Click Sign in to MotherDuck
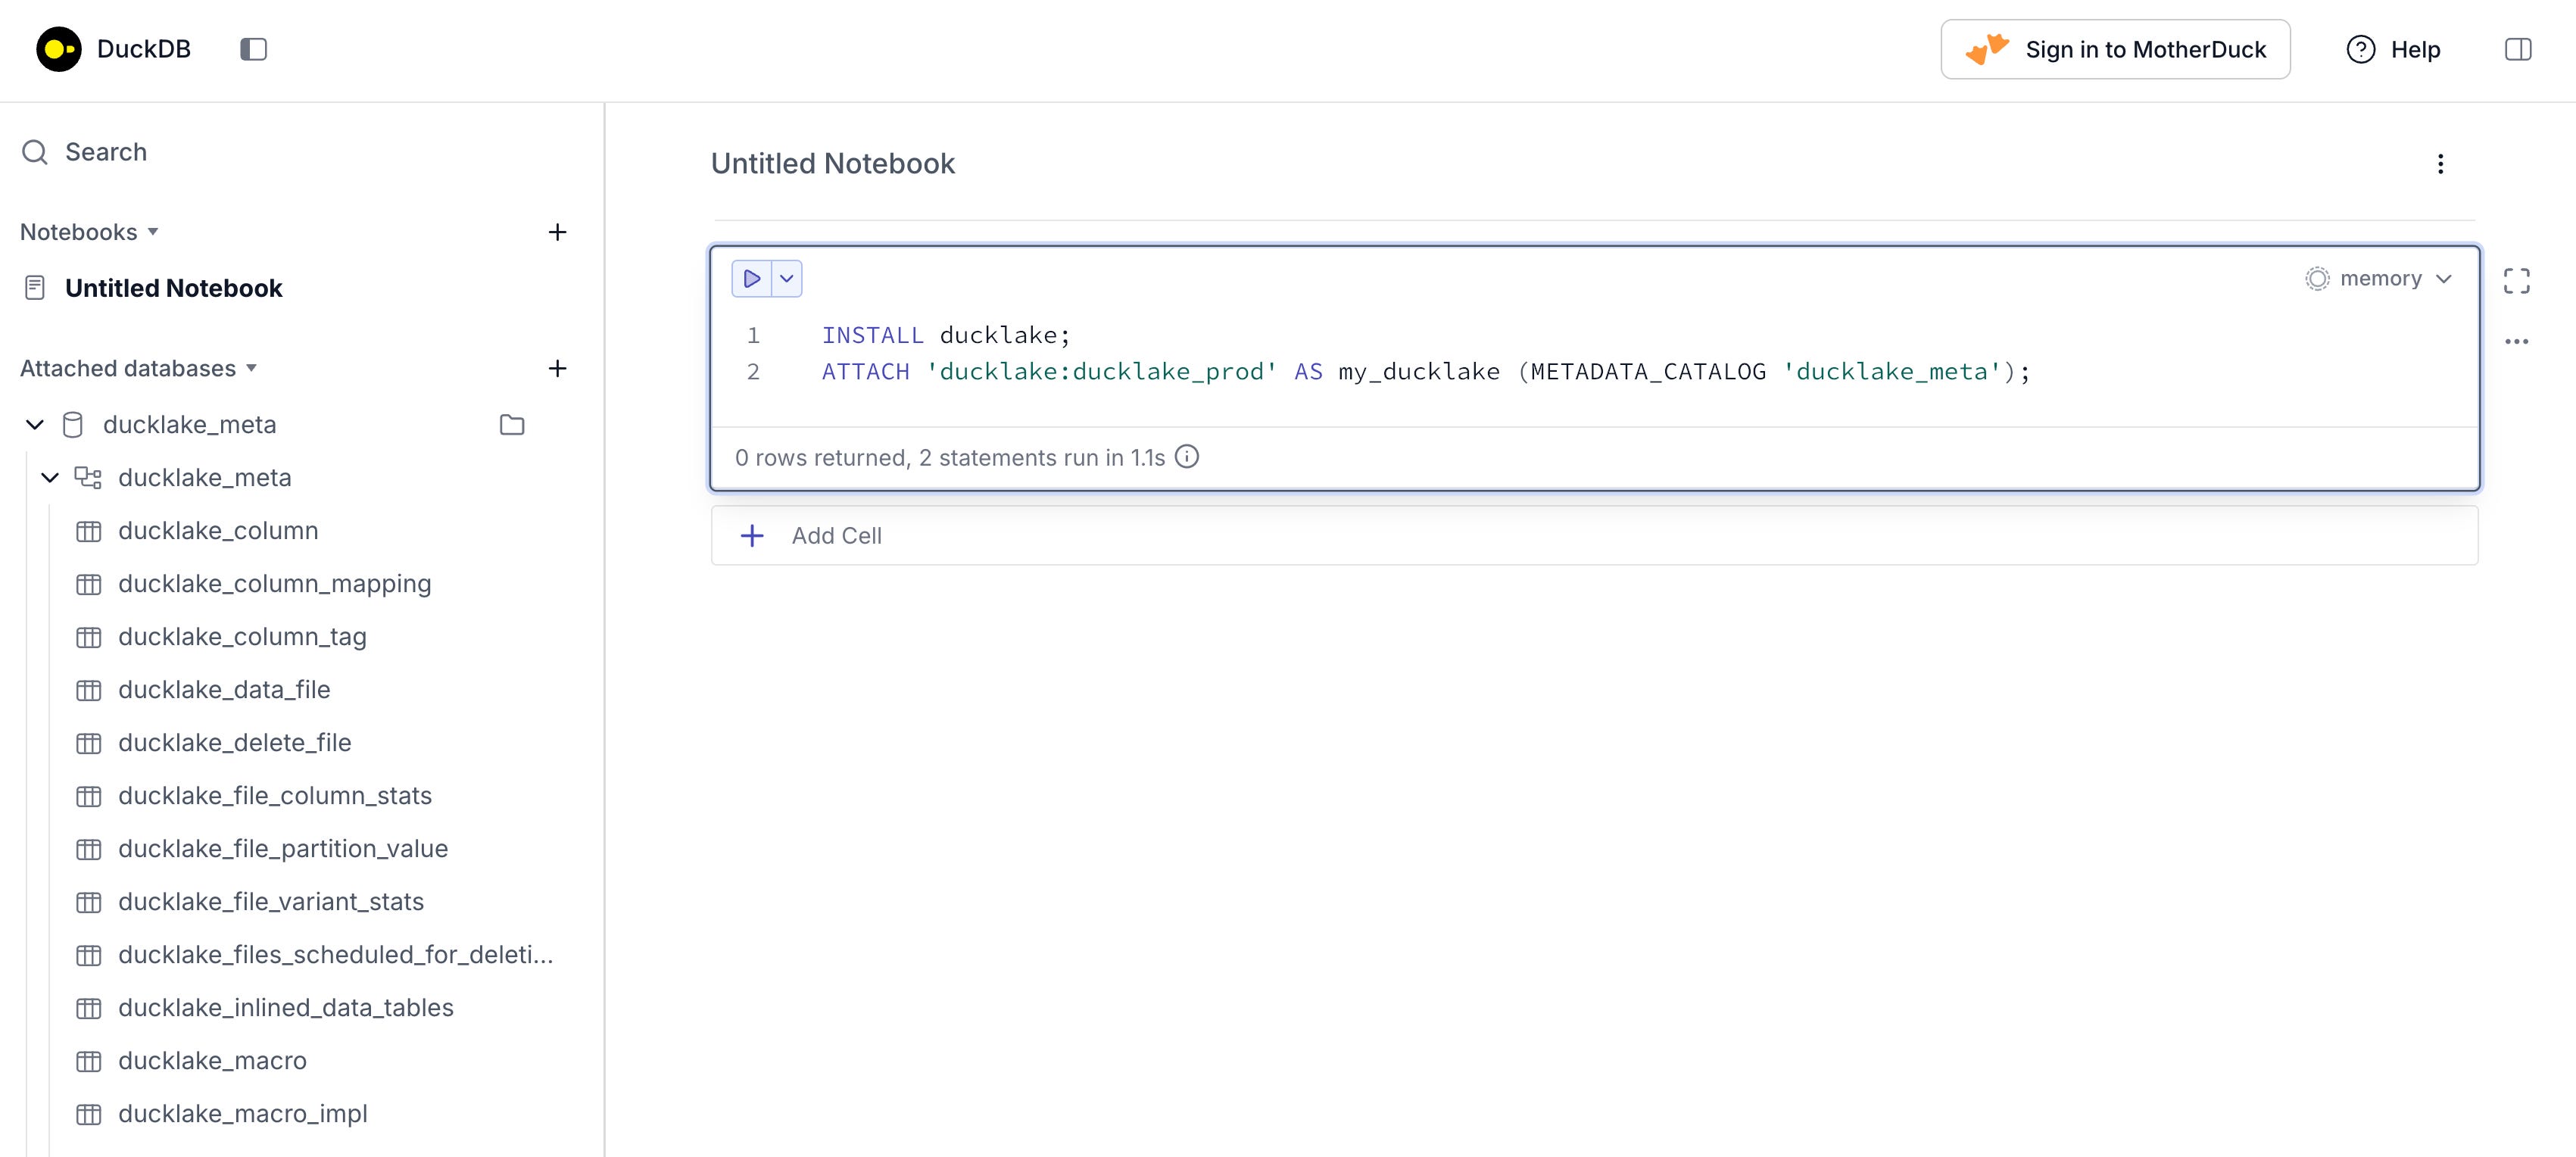Viewport: 2576px width, 1157px height. (2116, 49)
